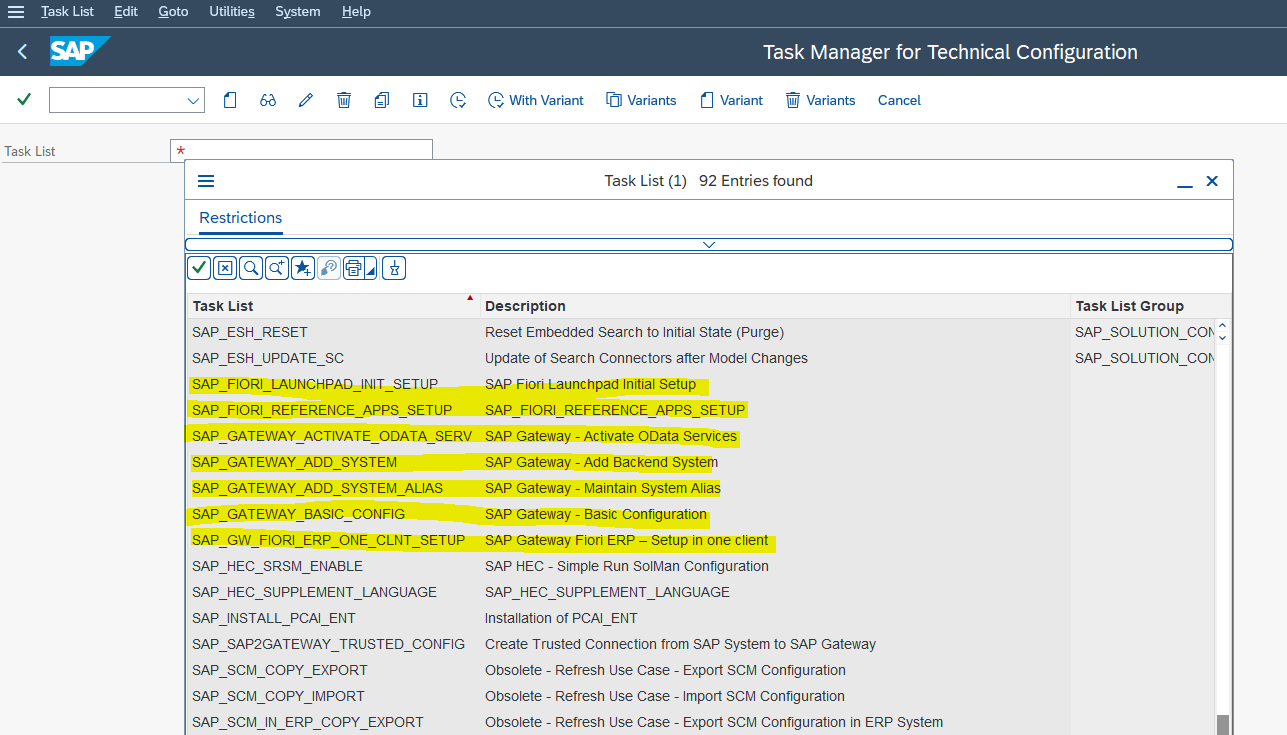Expand the Restrictions section chevron
Image resolution: width=1287 pixels, height=735 pixels.
coord(709,244)
